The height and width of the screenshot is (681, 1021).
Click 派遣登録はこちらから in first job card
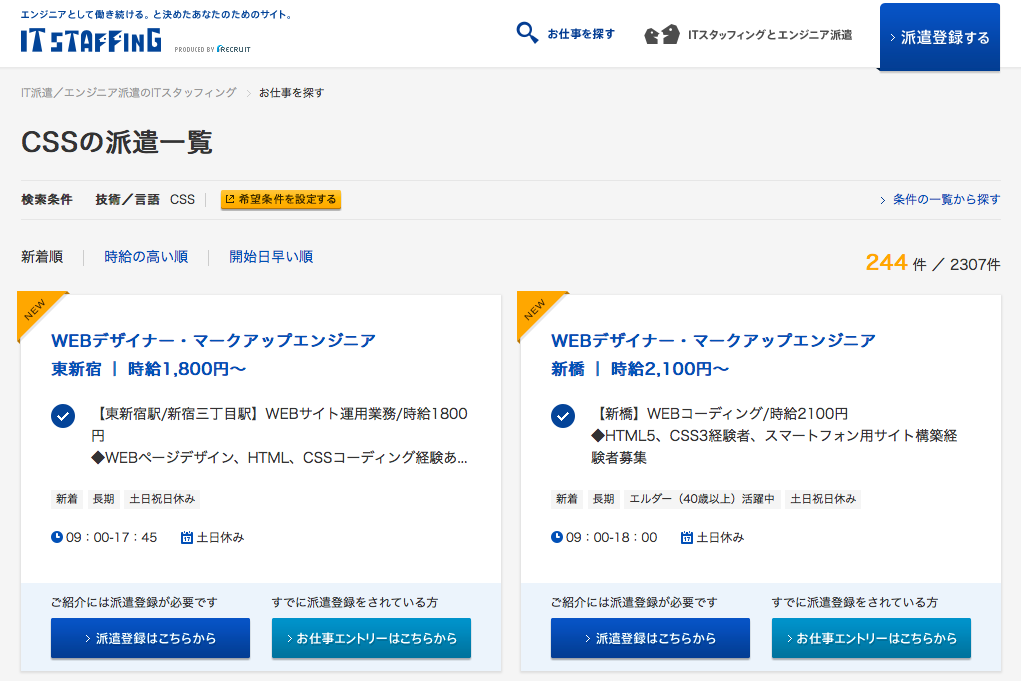pos(150,638)
